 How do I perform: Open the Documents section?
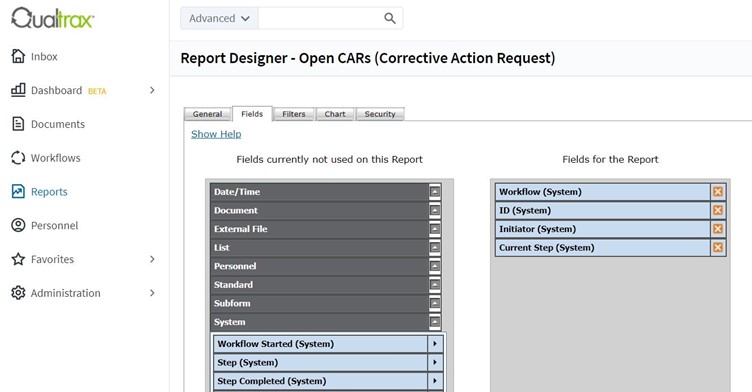(x=48, y=124)
